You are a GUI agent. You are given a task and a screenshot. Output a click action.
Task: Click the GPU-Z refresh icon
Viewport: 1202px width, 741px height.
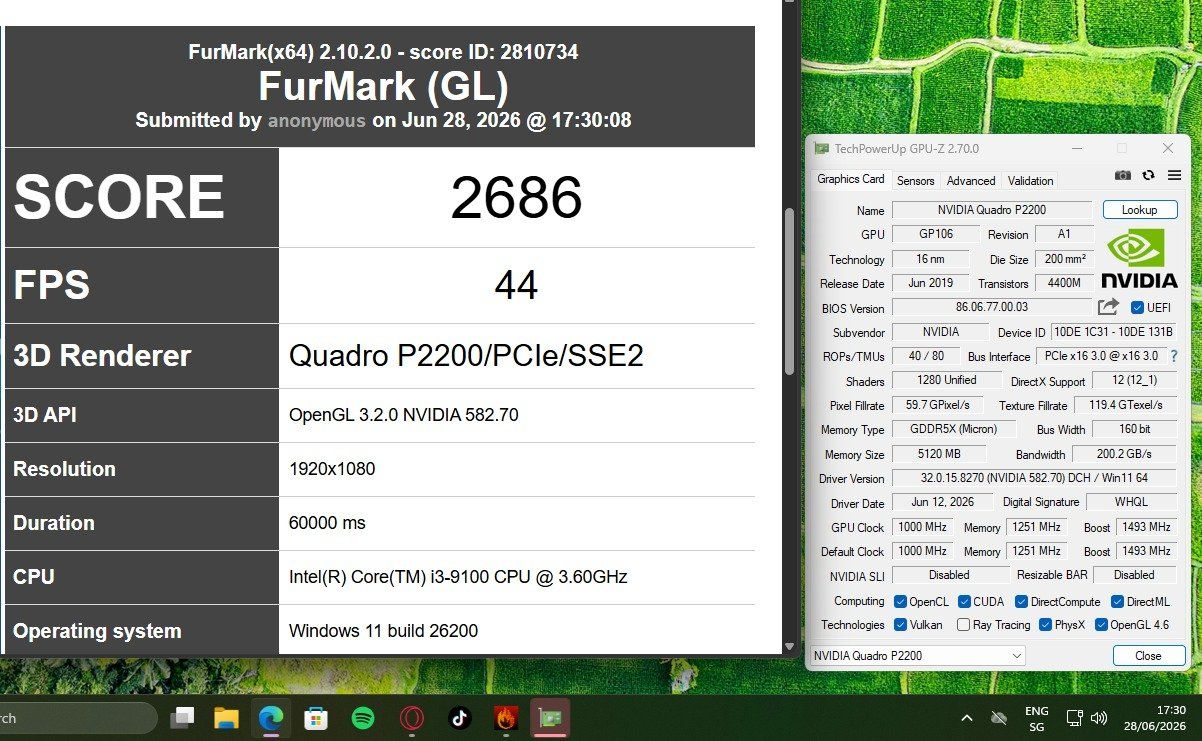[1148, 175]
